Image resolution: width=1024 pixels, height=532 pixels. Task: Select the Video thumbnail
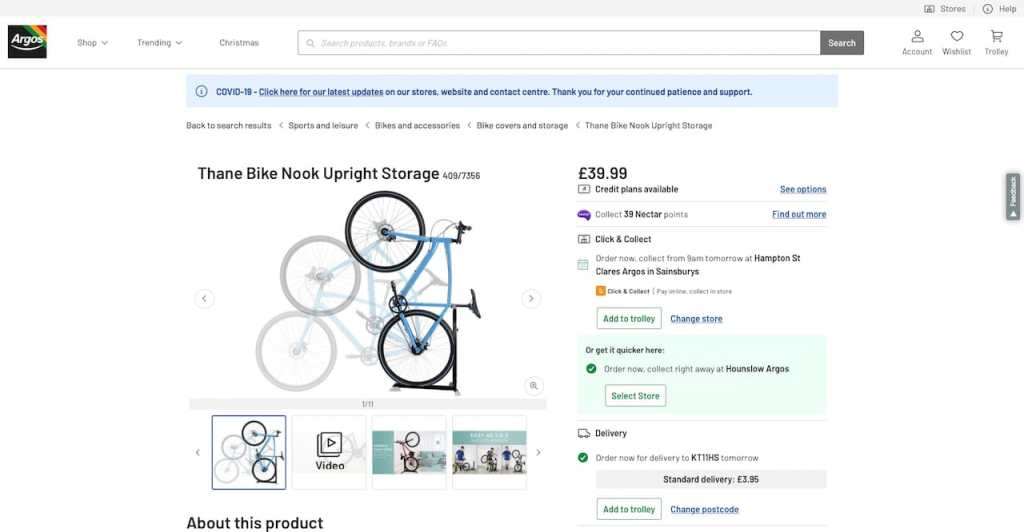pyautogui.click(x=329, y=452)
